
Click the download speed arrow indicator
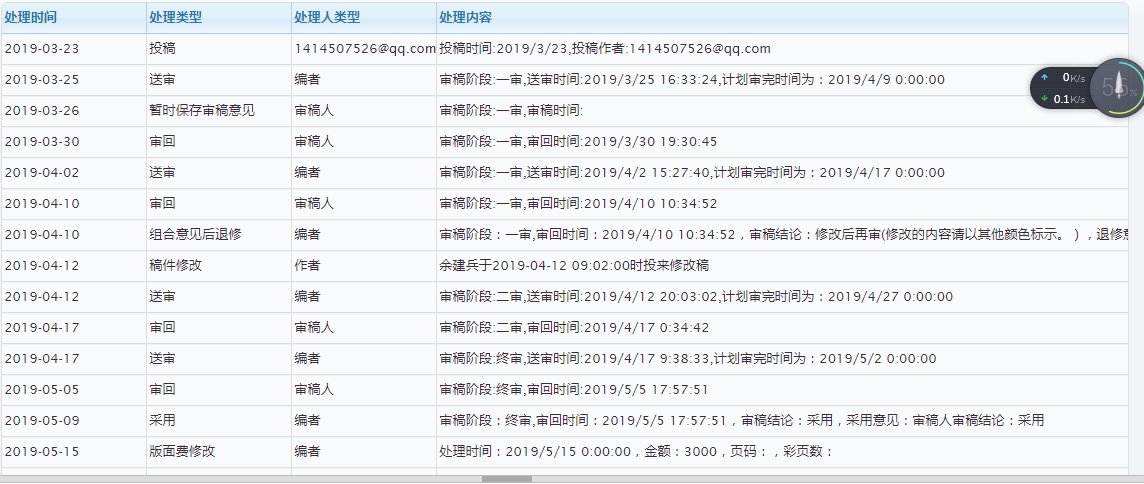point(1044,99)
